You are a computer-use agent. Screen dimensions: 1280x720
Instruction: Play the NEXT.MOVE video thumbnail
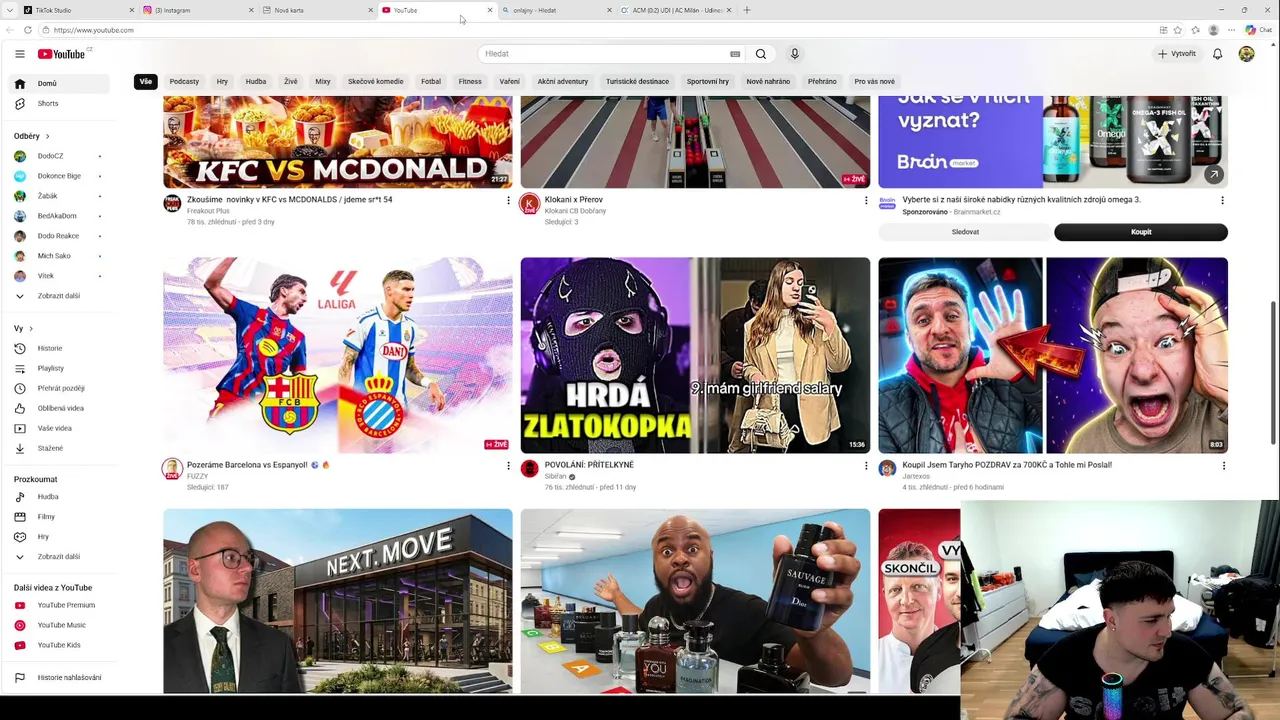338,601
